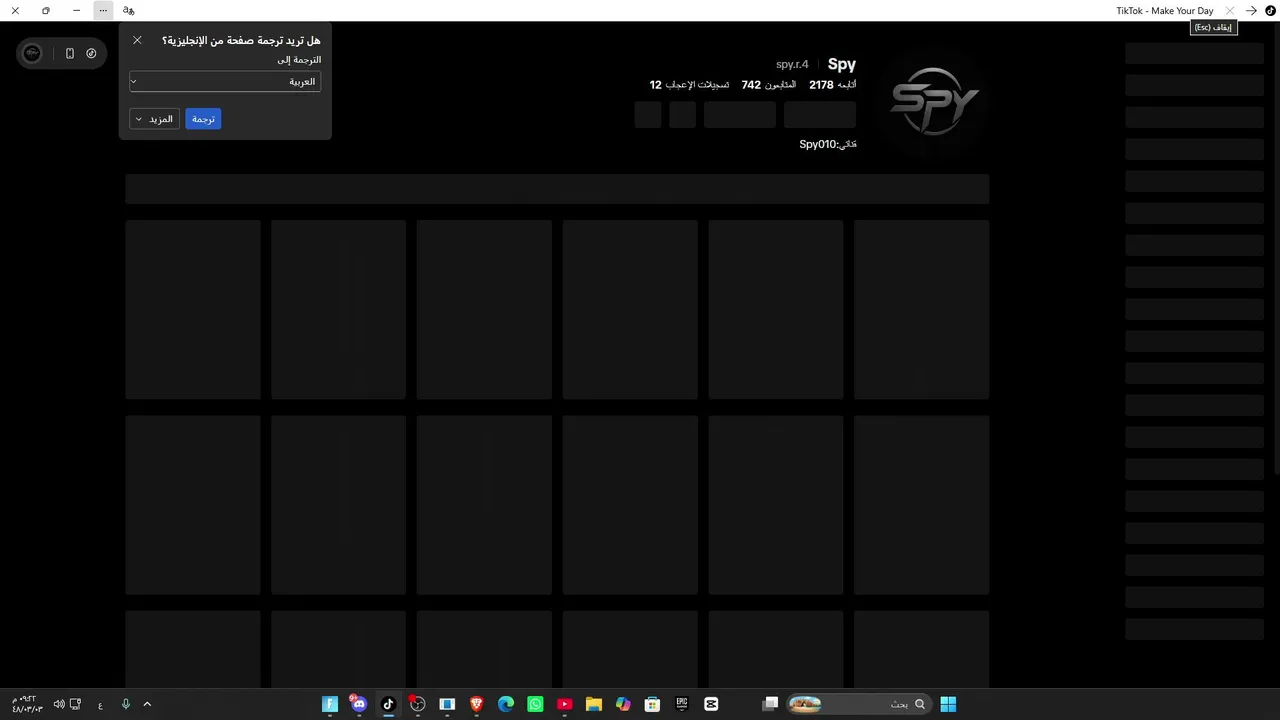This screenshot has height=720, width=1280.
Task: Open the red YouTube app on taskbar
Action: tap(564, 704)
